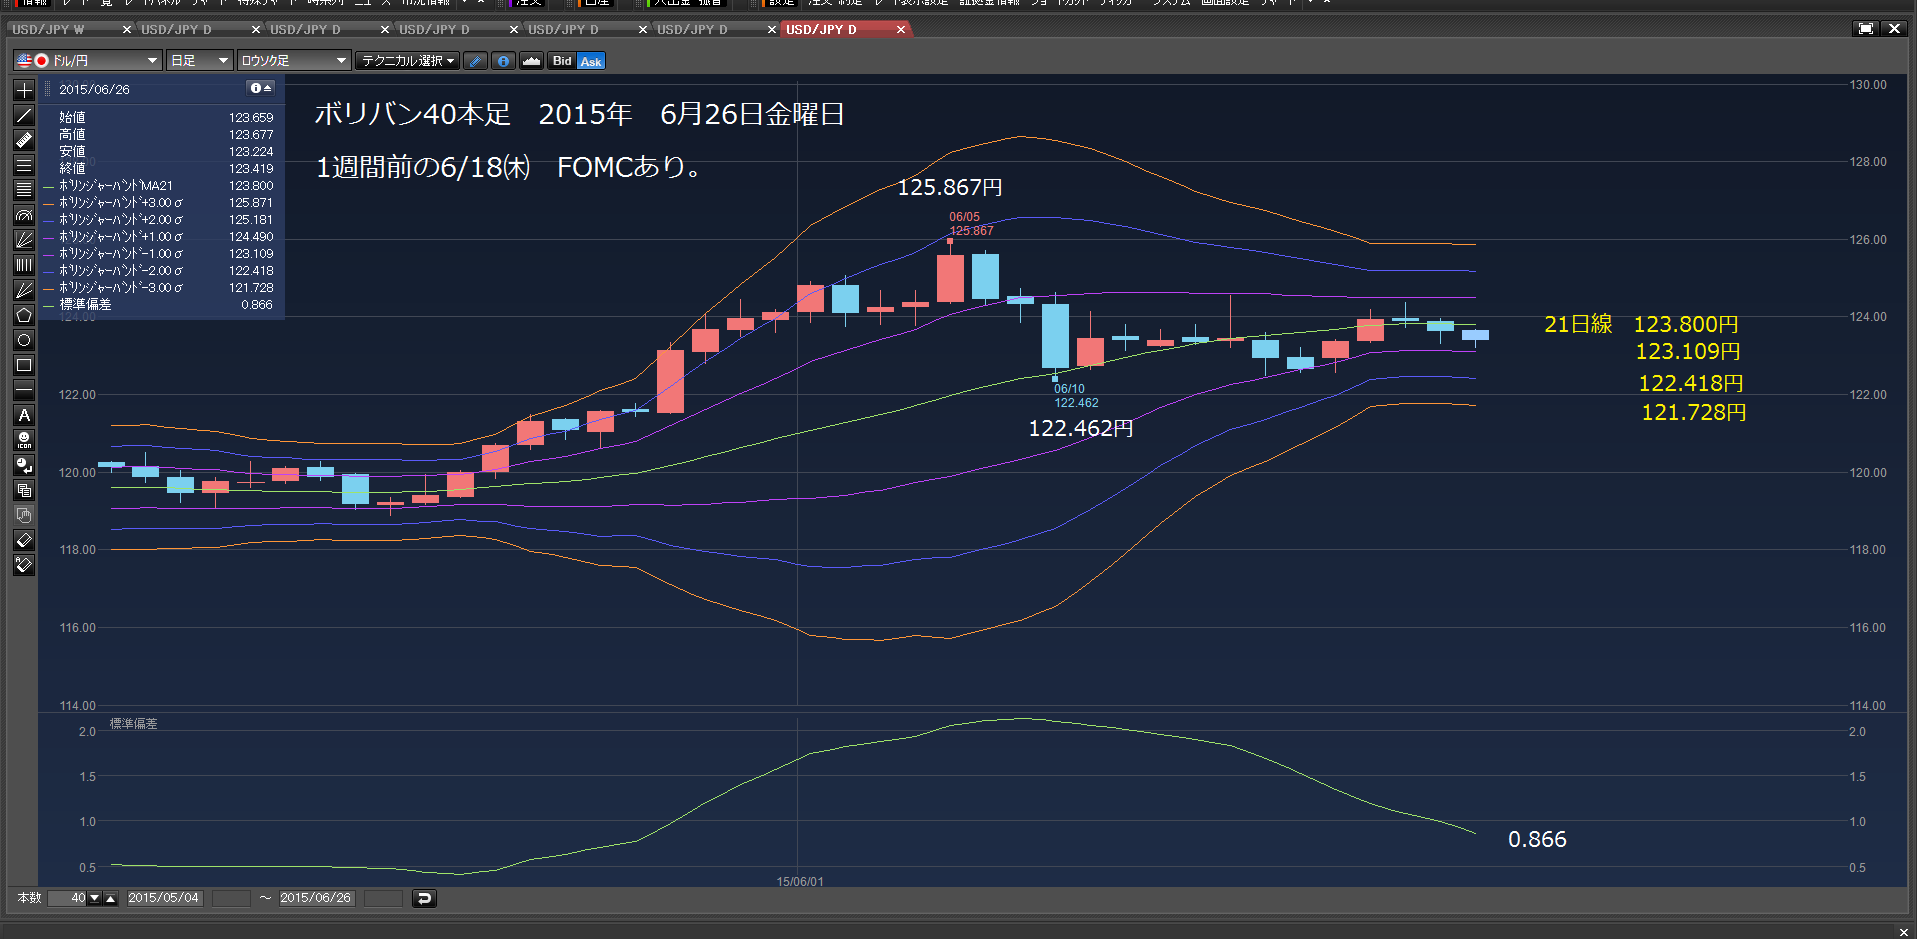Click the empty field after end date

(x=383, y=898)
